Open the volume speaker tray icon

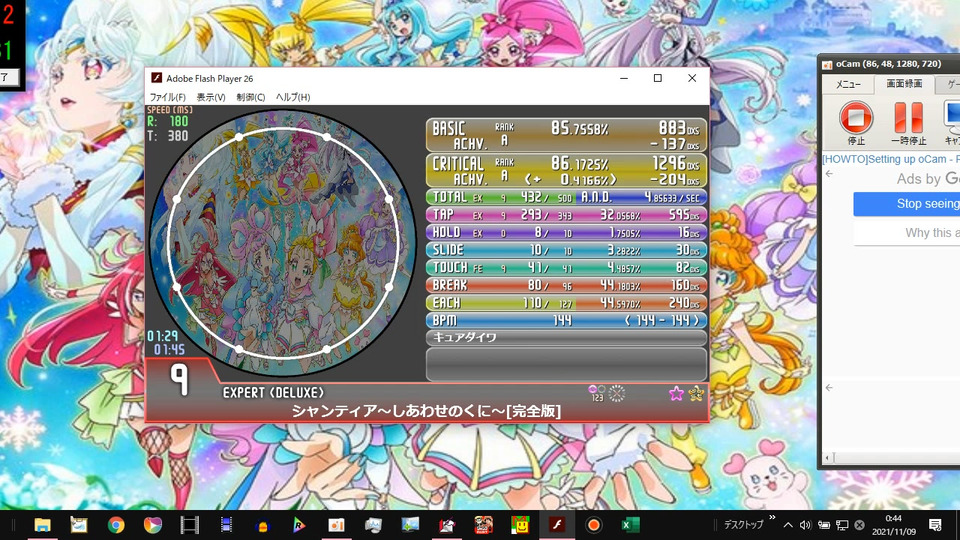click(805, 525)
